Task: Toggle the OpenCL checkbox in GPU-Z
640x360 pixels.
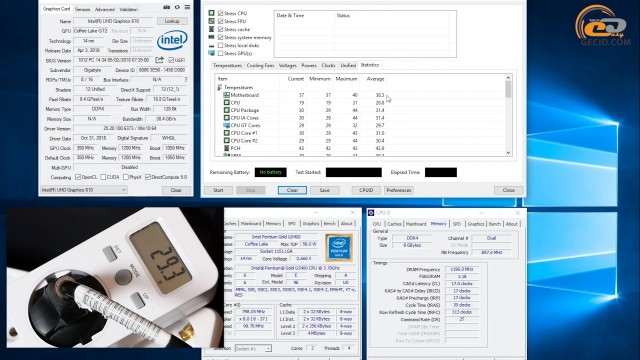Action: click(x=78, y=177)
